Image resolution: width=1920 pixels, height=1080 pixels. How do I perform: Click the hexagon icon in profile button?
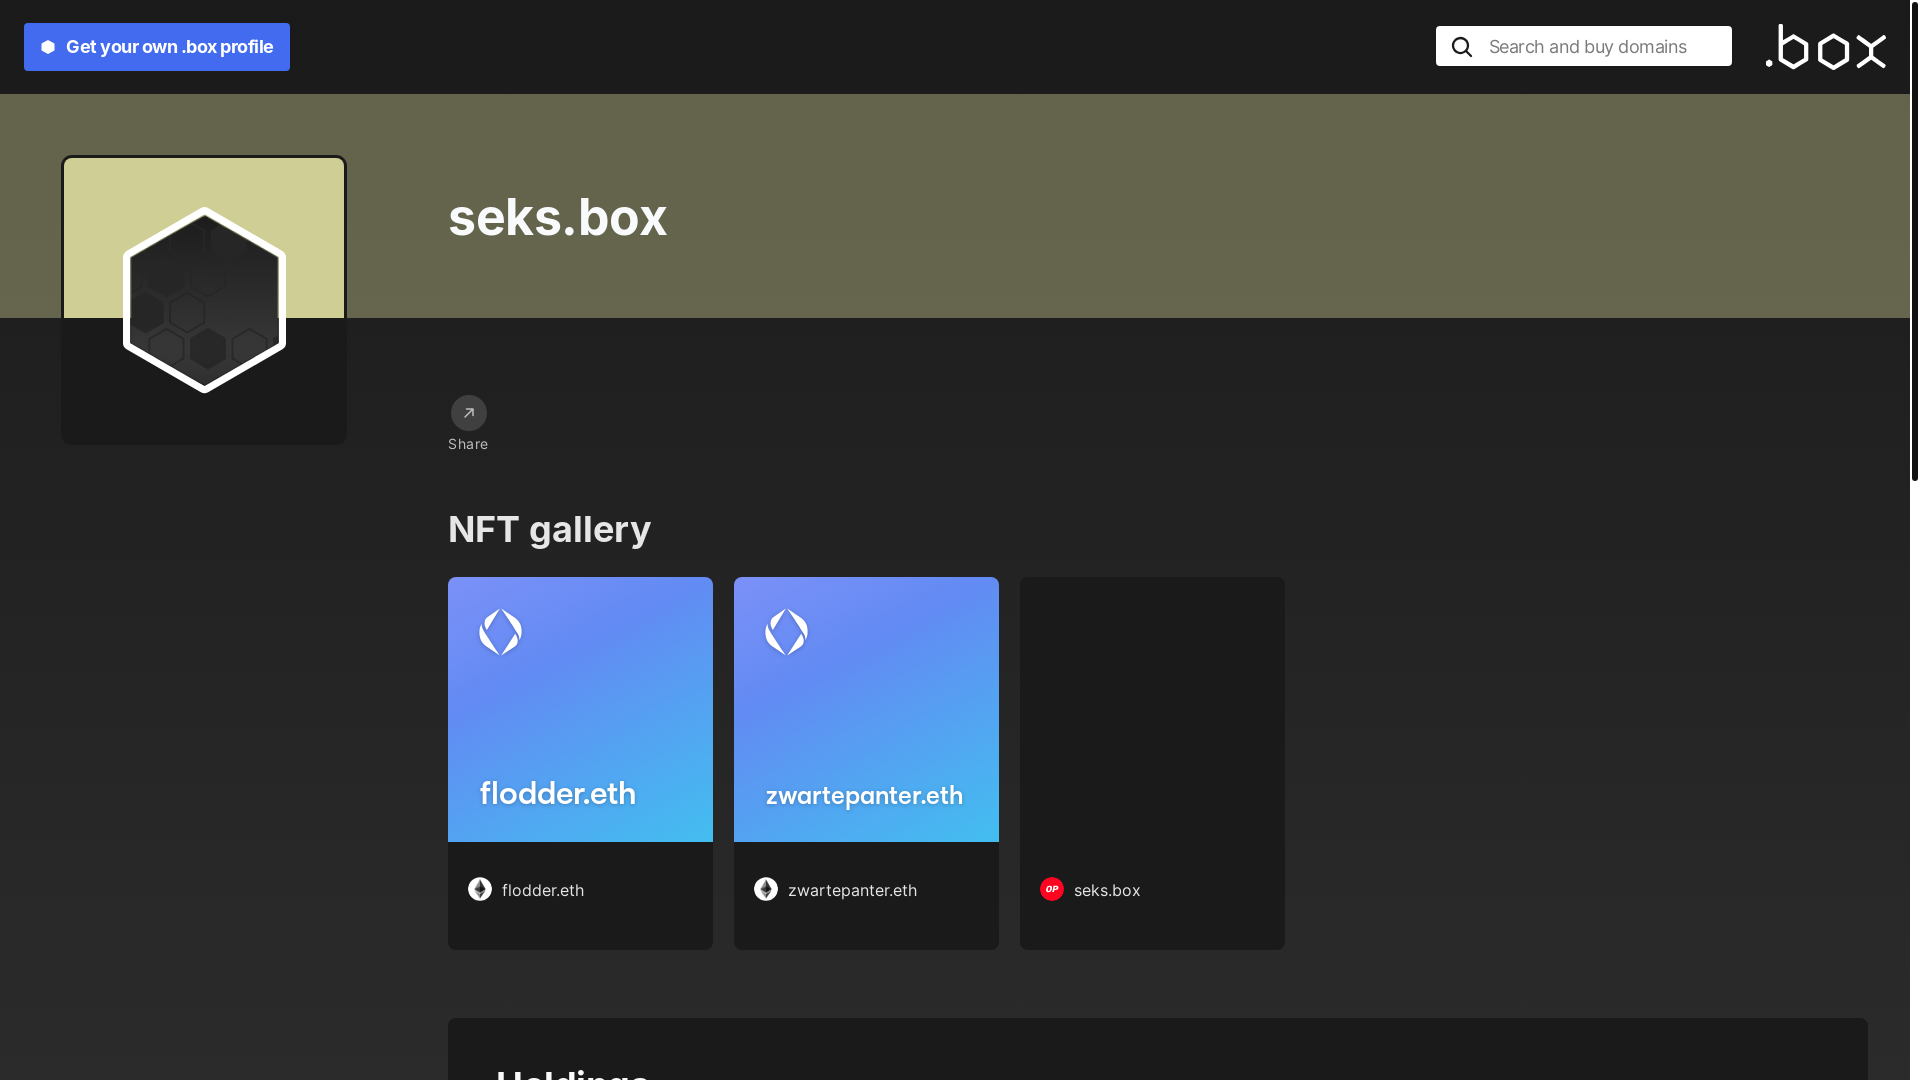click(48, 47)
